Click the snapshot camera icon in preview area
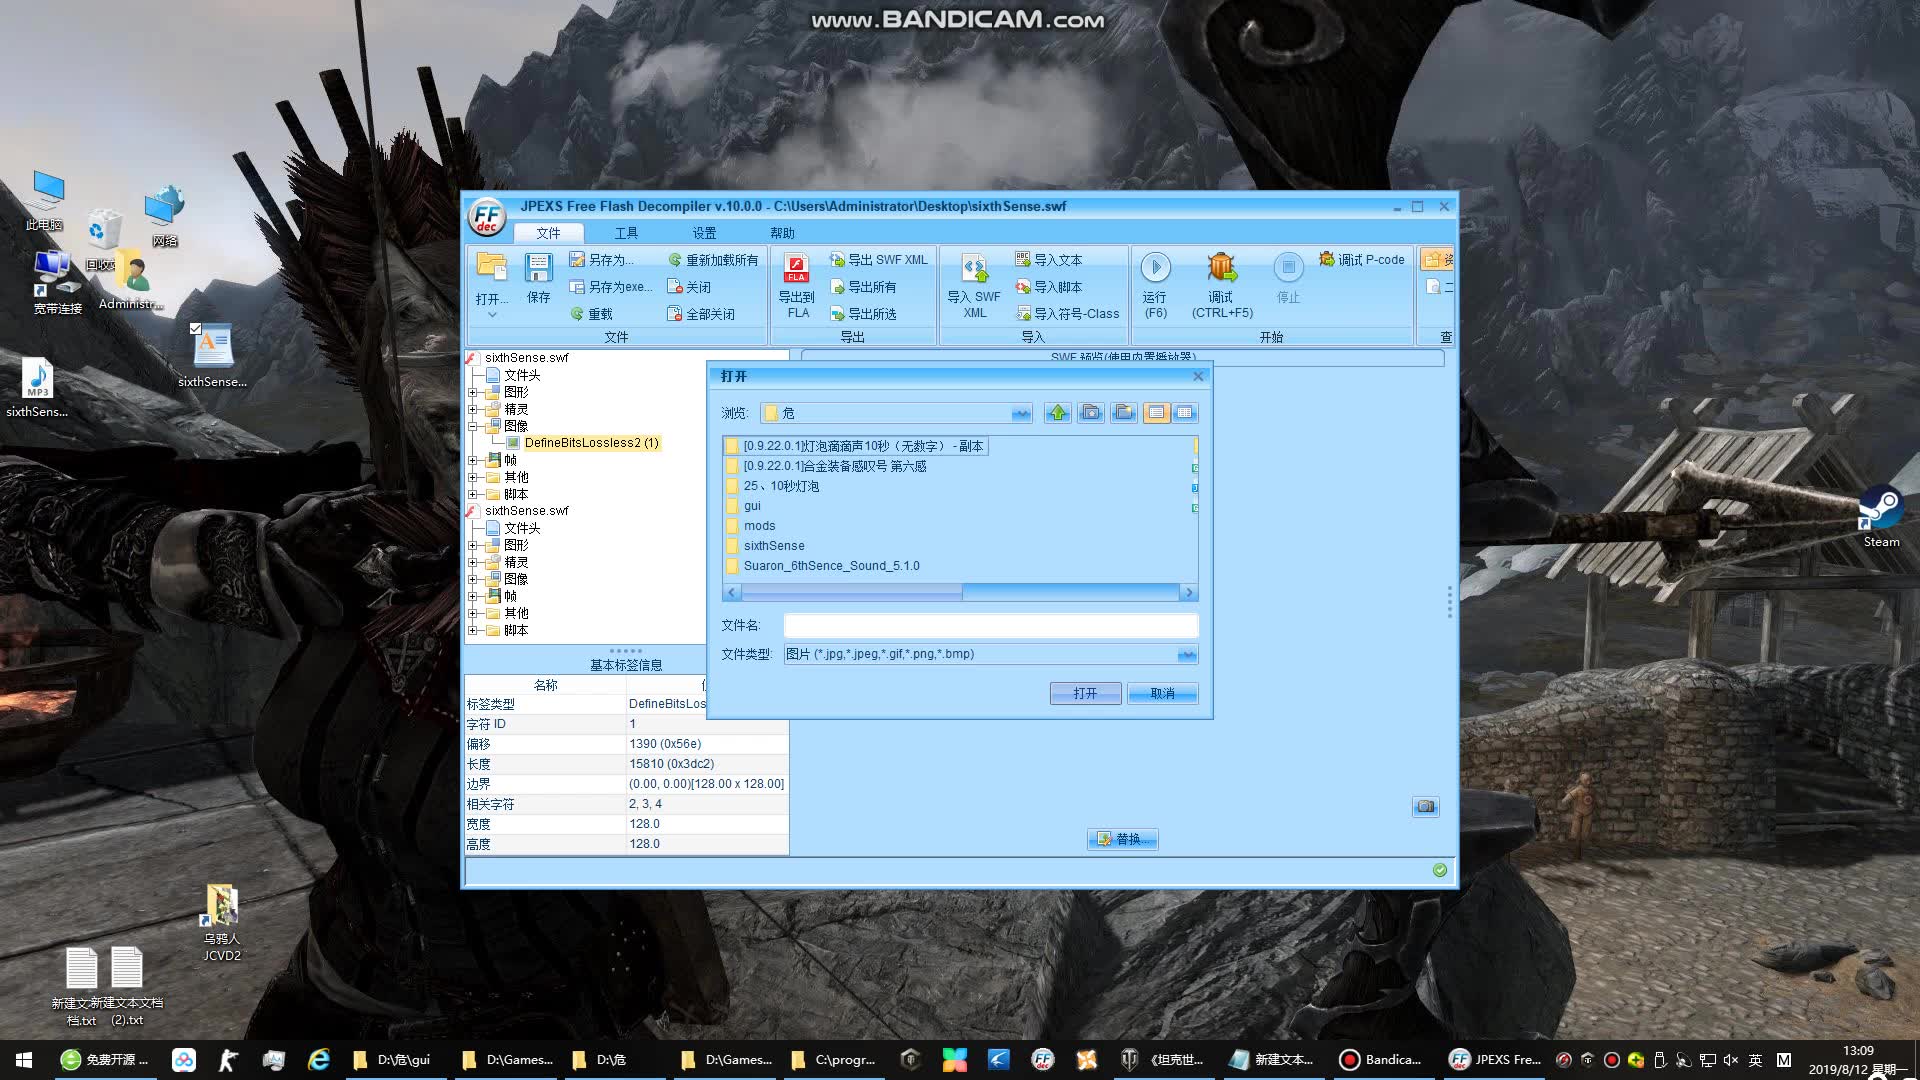The image size is (1920, 1080). coord(1426,807)
